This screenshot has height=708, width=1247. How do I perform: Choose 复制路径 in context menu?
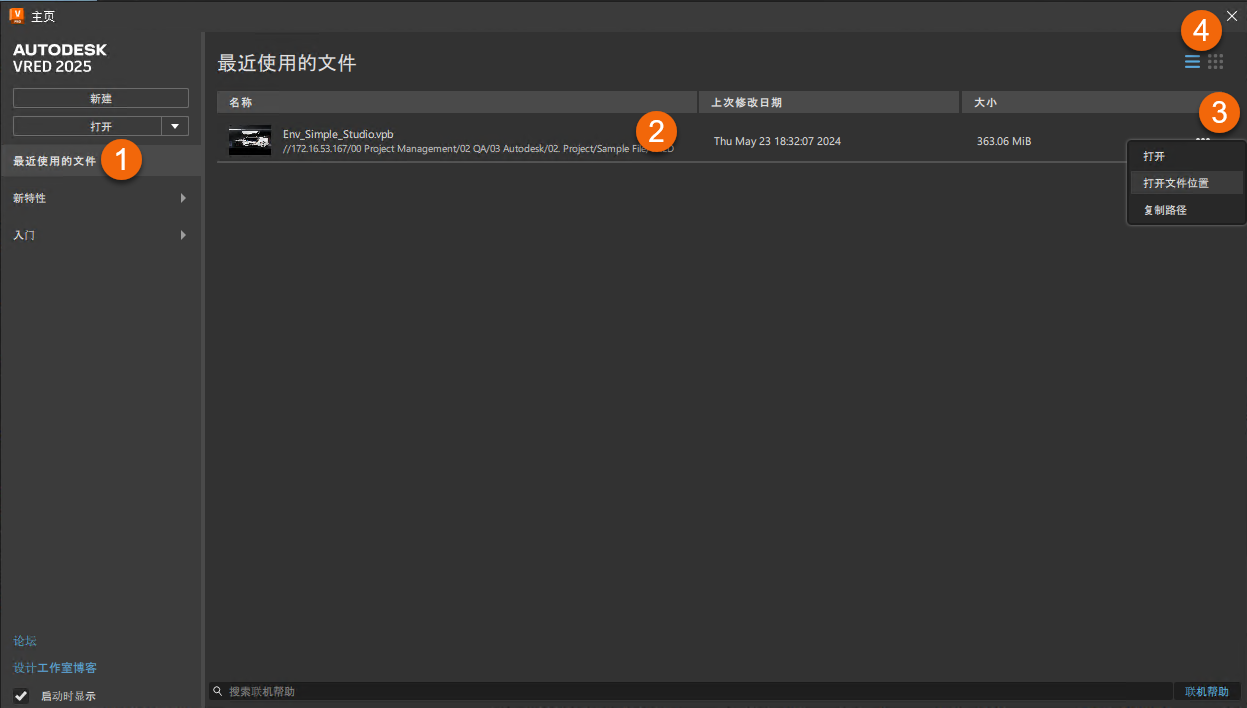tap(1186, 210)
